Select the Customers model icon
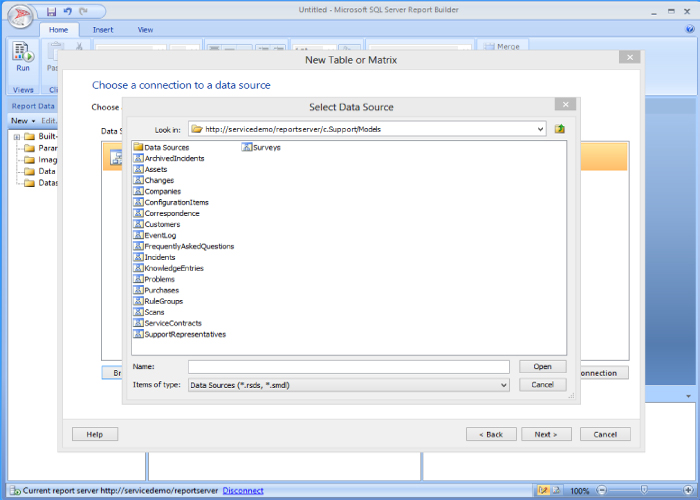The height and width of the screenshot is (500, 700). (139, 224)
